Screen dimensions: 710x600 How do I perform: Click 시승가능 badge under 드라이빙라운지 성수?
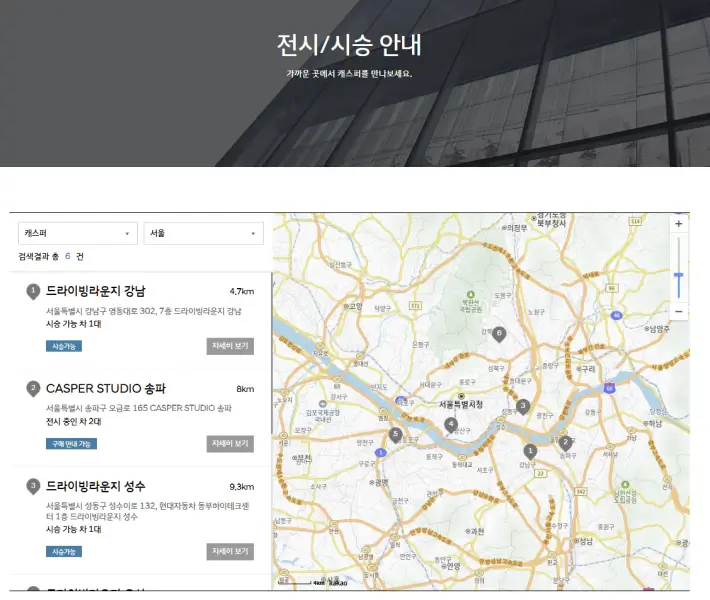click(64, 552)
